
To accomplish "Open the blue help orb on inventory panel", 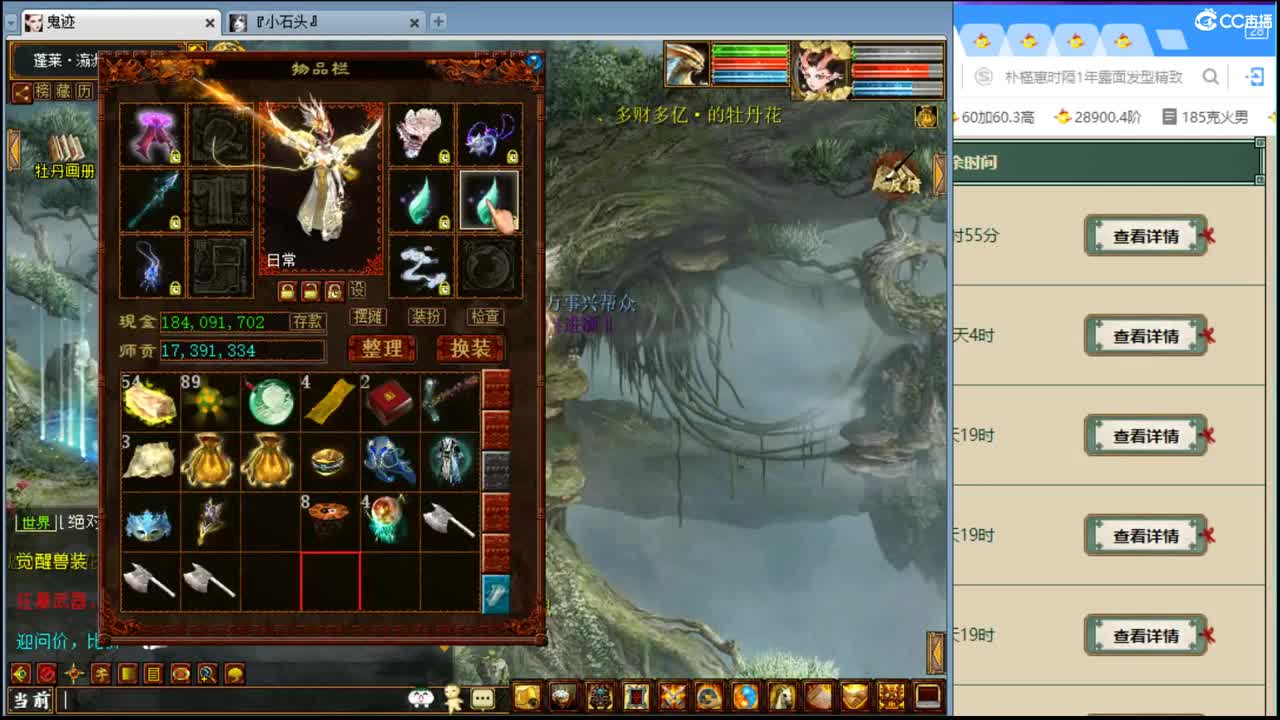I will [x=533, y=62].
